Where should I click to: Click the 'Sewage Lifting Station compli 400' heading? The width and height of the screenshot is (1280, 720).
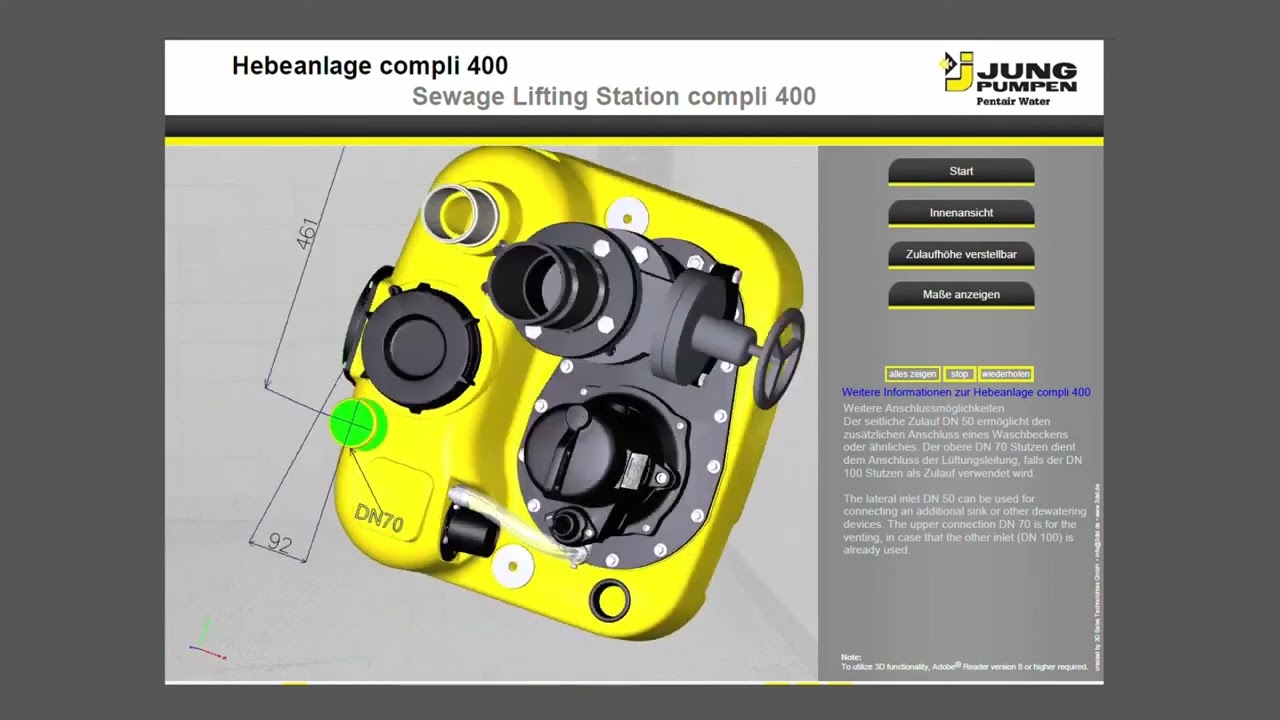pyautogui.click(x=614, y=97)
